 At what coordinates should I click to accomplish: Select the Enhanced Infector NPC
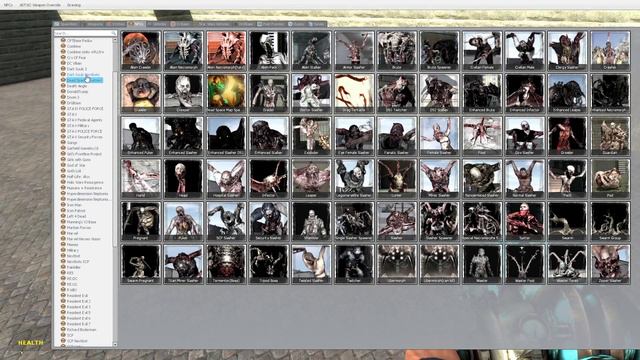[x=525, y=93]
